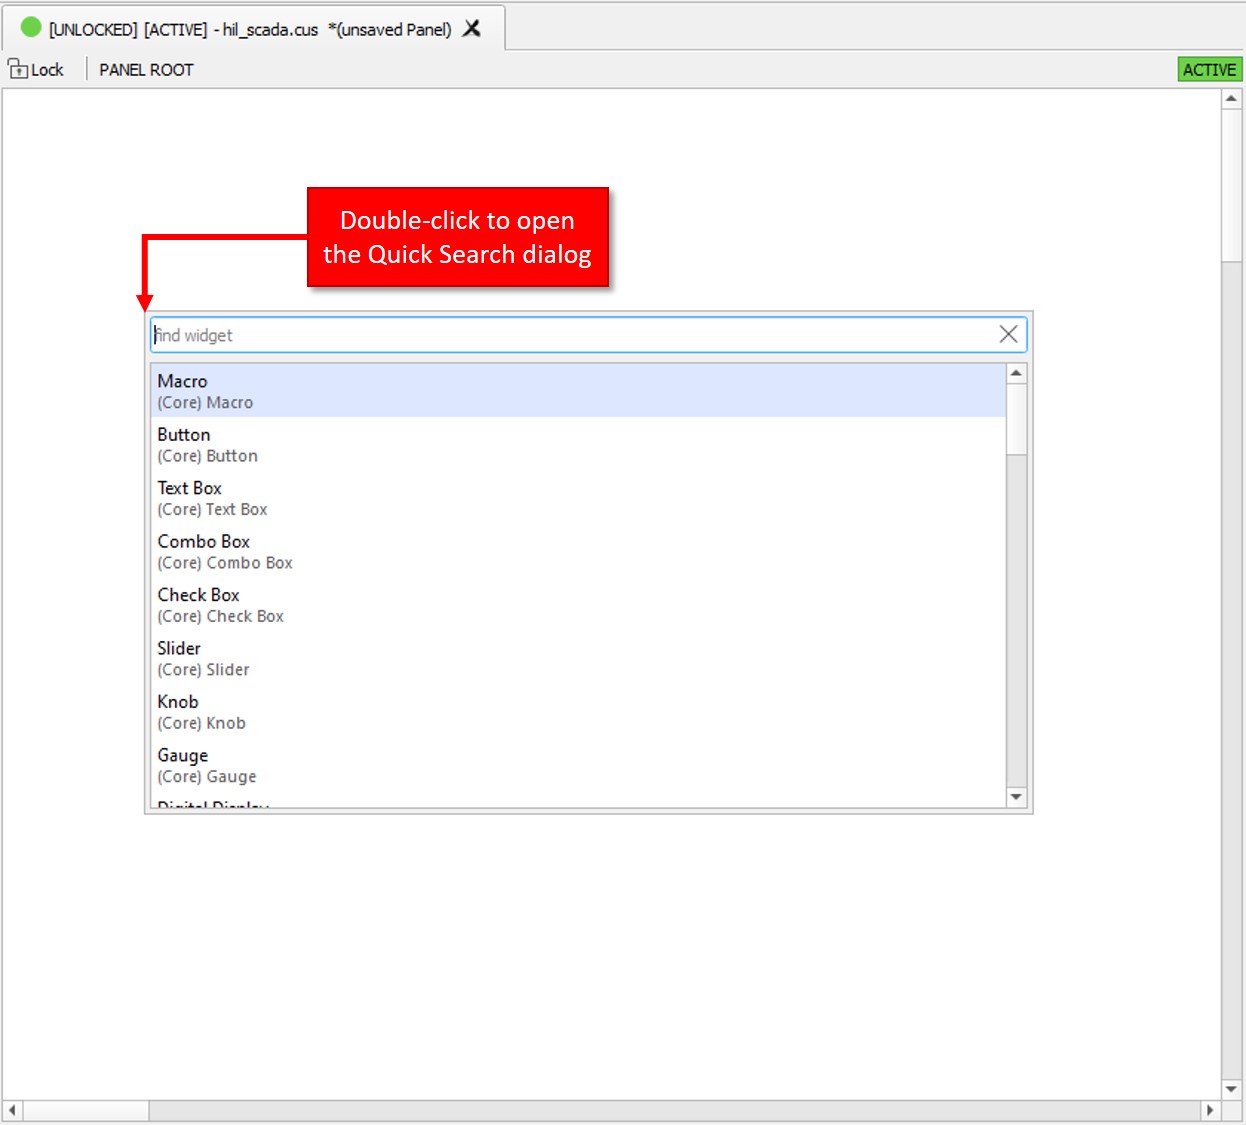Toggle the green ACTIVE status indicator
The height and width of the screenshot is (1125, 1246).
point(1209,70)
